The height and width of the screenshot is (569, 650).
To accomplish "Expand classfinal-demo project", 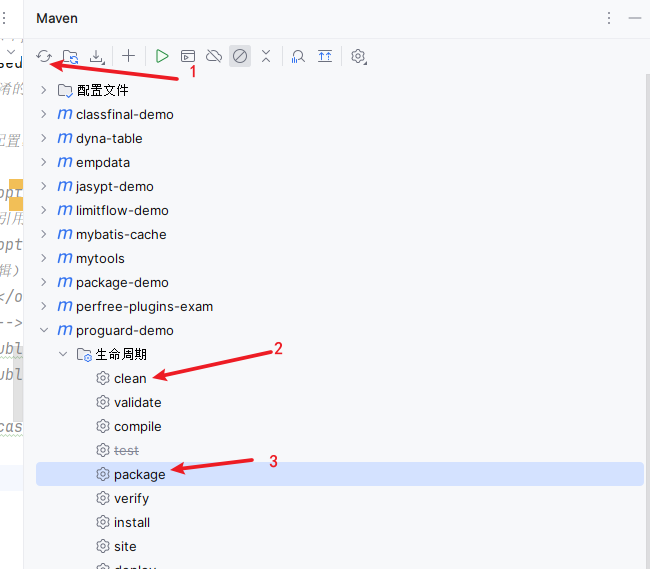I will click(44, 114).
